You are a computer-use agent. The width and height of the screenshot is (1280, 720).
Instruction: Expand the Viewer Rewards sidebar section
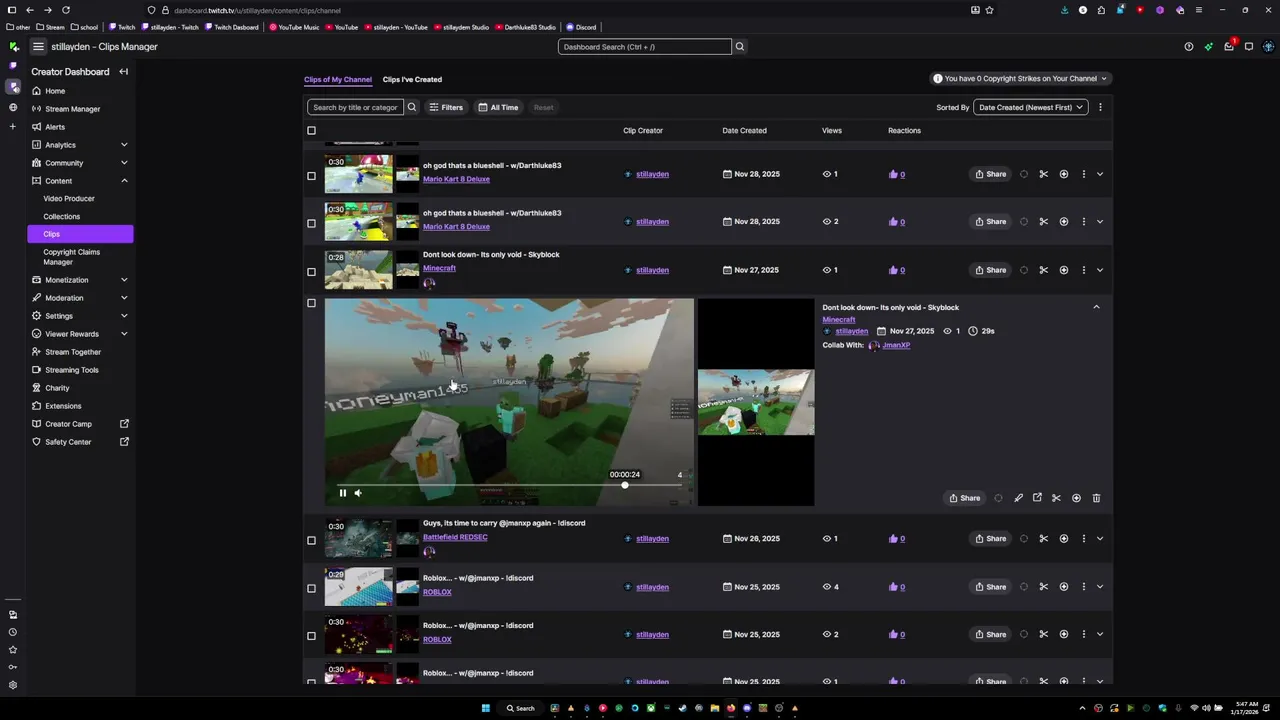[x=124, y=334]
